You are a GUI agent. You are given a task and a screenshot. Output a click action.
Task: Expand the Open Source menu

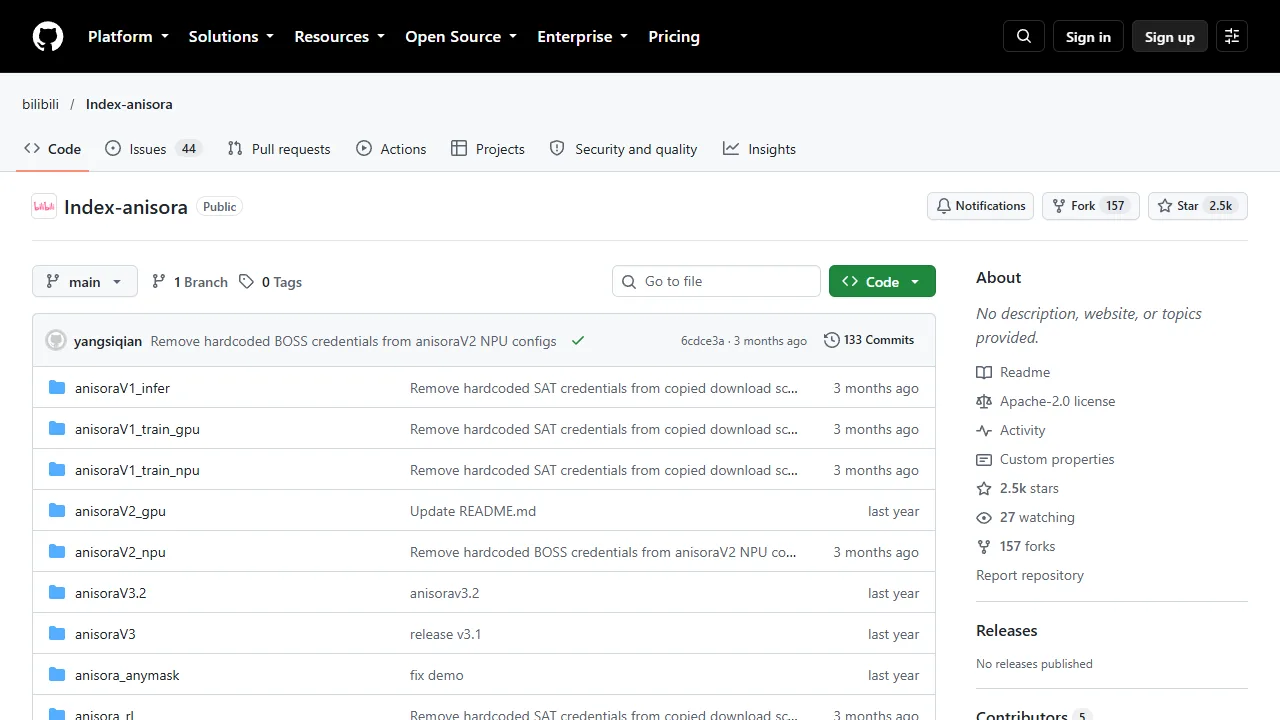click(461, 37)
